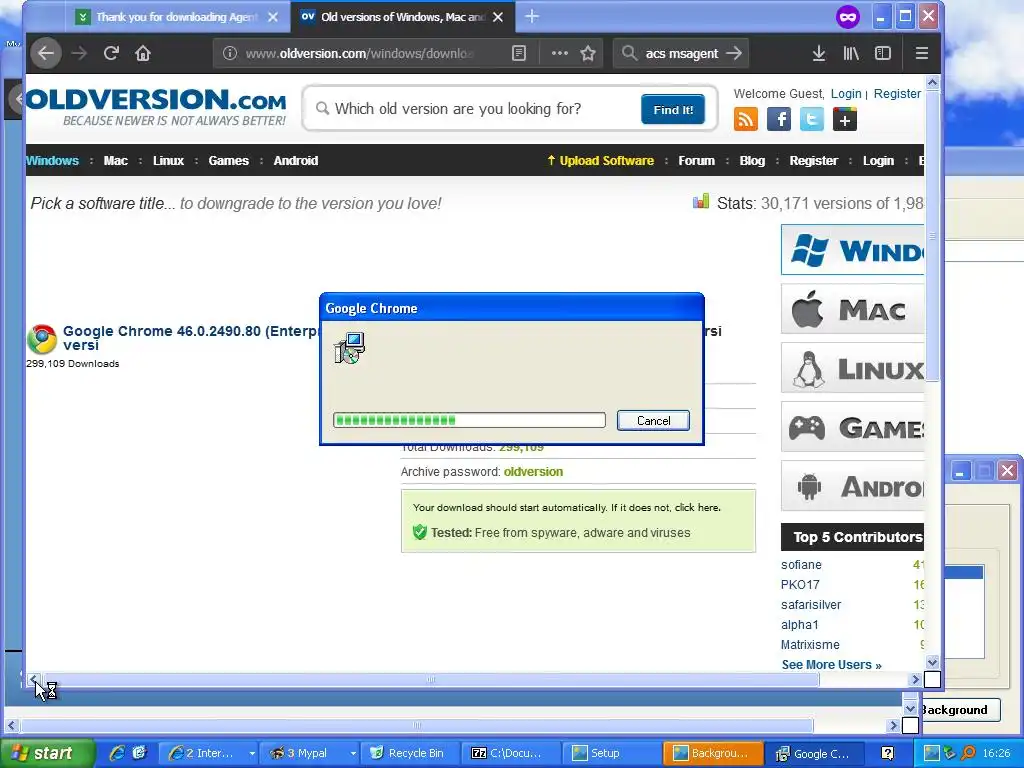The width and height of the screenshot is (1024, 768).
Task: Open a new tab with plus icon
Action: tap(532, 16)
